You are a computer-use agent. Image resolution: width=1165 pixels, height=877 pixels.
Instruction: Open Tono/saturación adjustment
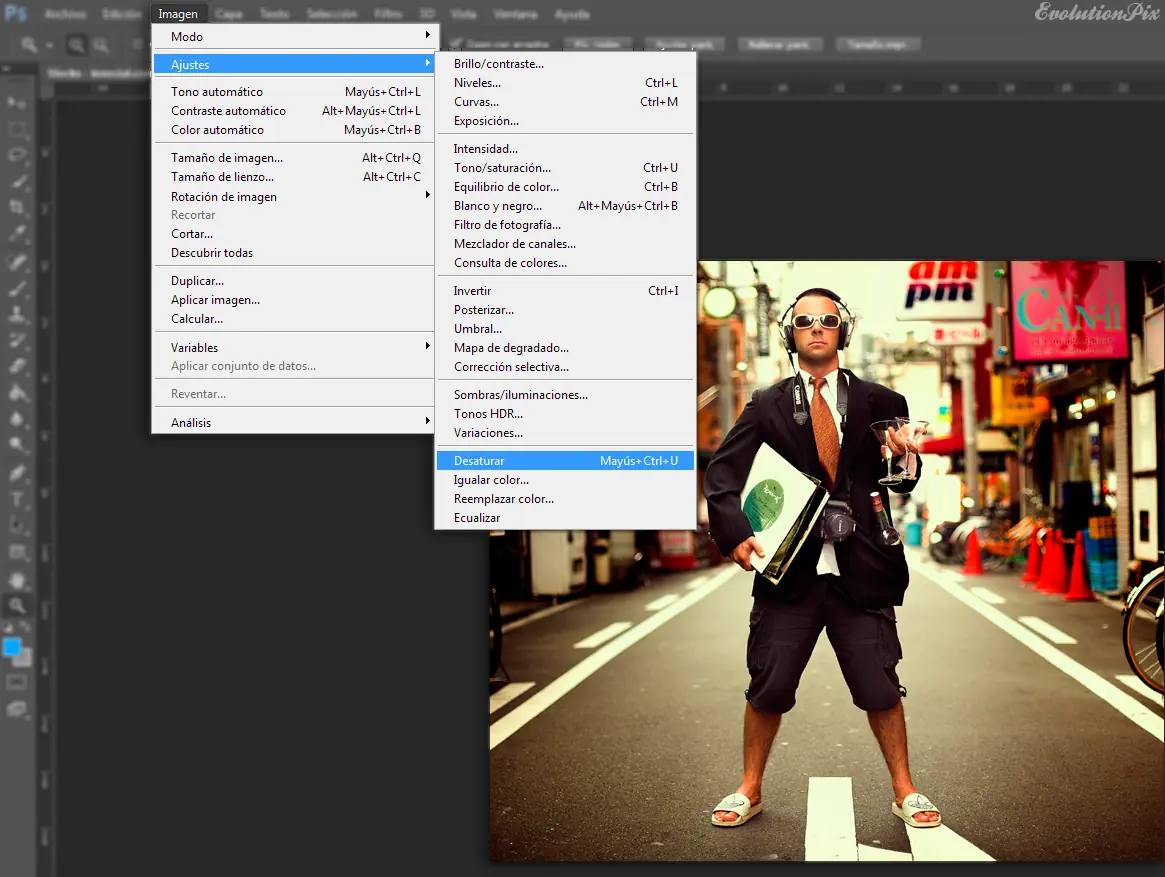[x=565, y=168]
